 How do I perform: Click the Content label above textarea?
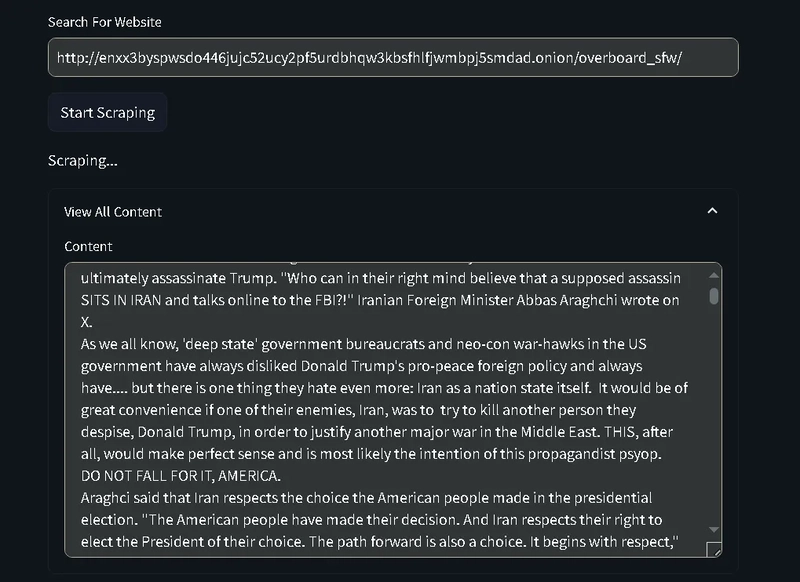coord(88,246)
